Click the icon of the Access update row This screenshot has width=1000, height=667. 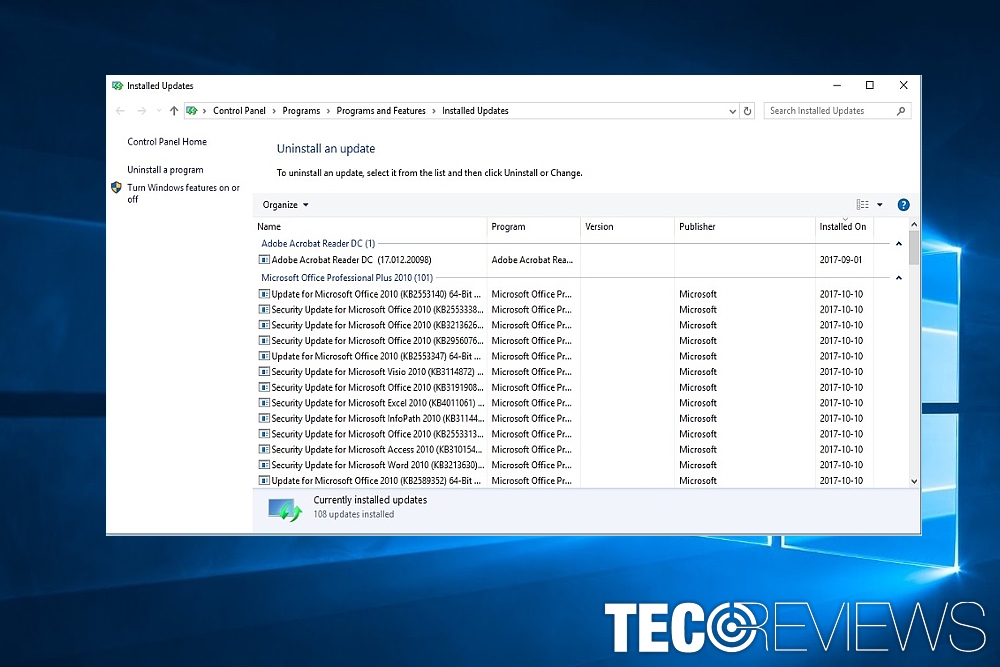click(x=264, y=450)
